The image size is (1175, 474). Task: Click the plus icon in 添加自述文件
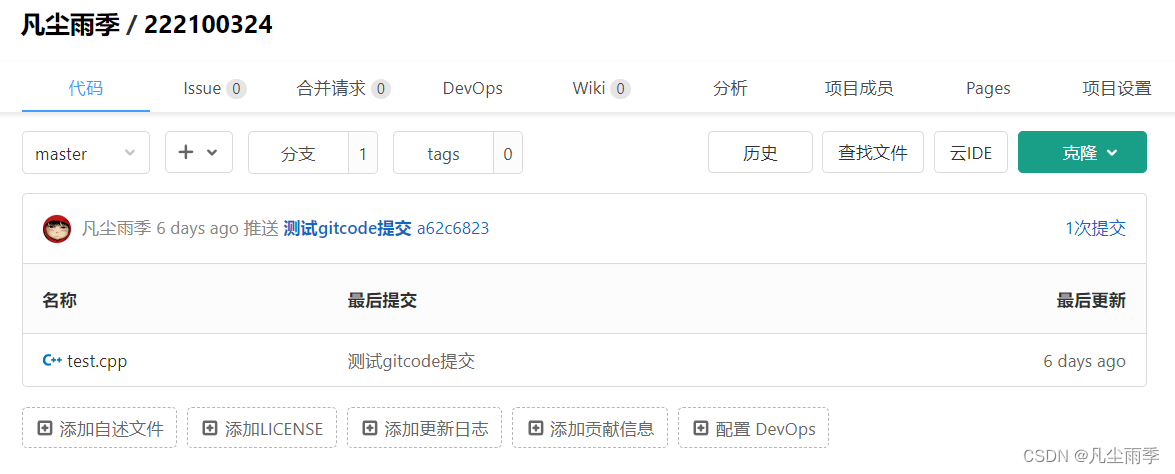tap(45, 428)
